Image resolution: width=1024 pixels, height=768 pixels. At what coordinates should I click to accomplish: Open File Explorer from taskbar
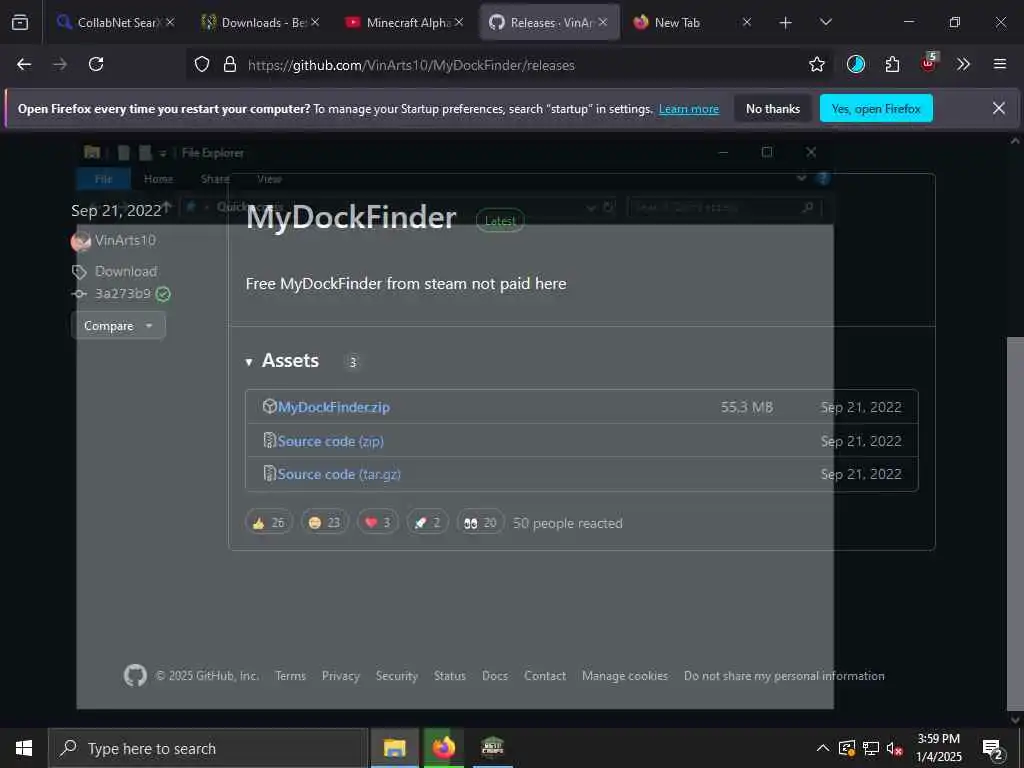point(394,748)
